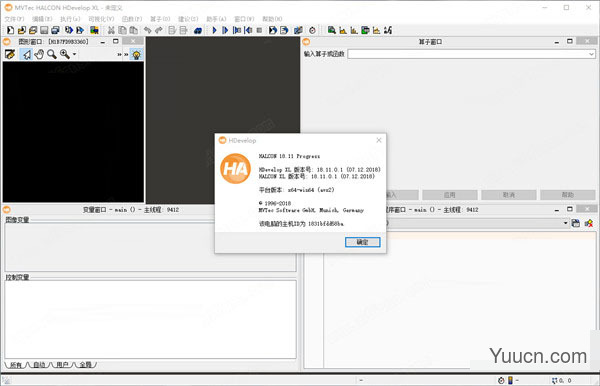Open the 助手(A) menu
The image size is (600, 386).
click(x=216, y=19)
